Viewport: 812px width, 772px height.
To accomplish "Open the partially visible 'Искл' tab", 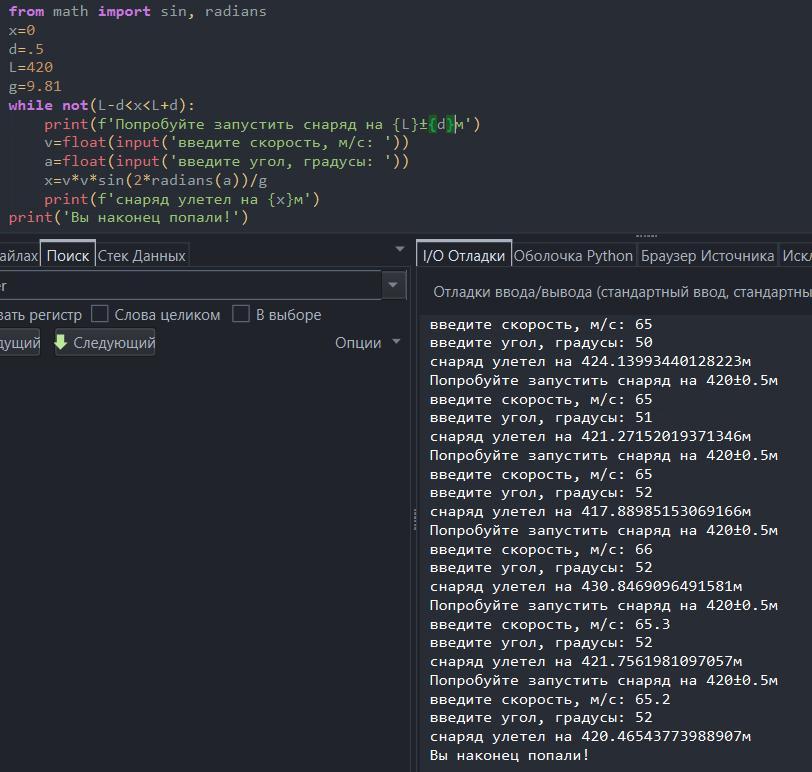I will [796, 256].
